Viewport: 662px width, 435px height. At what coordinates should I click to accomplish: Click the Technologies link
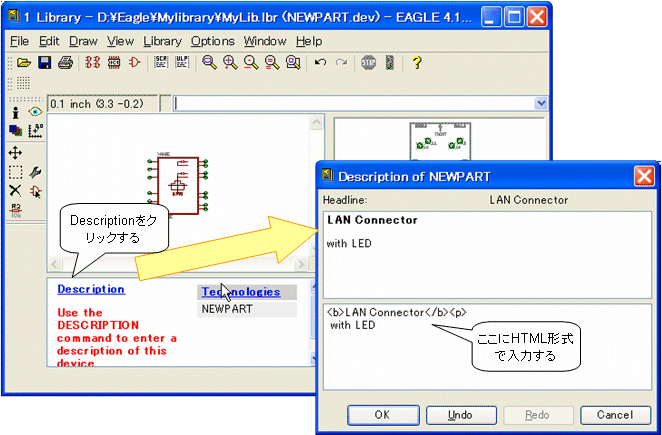241,292
